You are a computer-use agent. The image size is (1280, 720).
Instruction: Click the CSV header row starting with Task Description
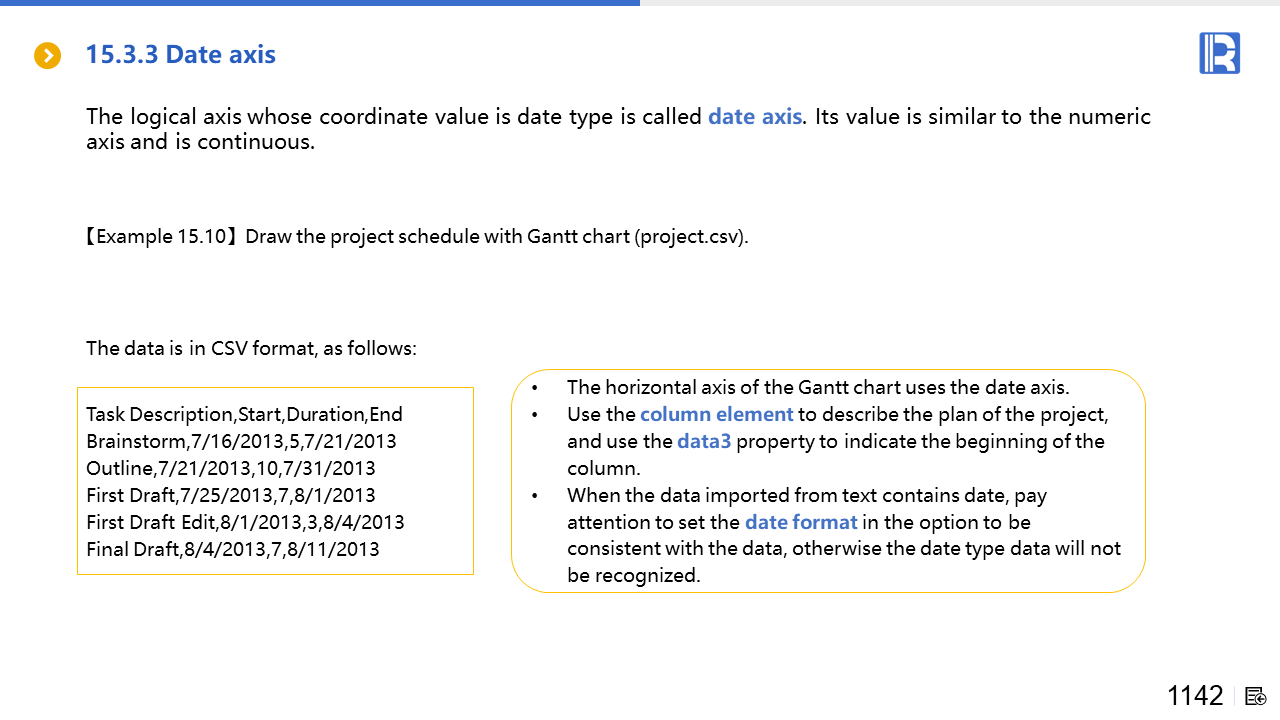(244, 414)
